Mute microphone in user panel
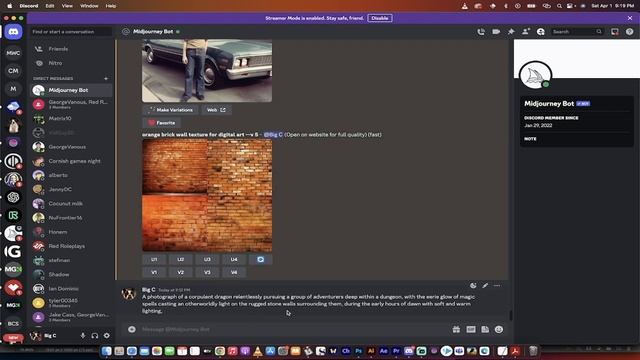The width and height of the screenshot is (640, 360). 83,336
